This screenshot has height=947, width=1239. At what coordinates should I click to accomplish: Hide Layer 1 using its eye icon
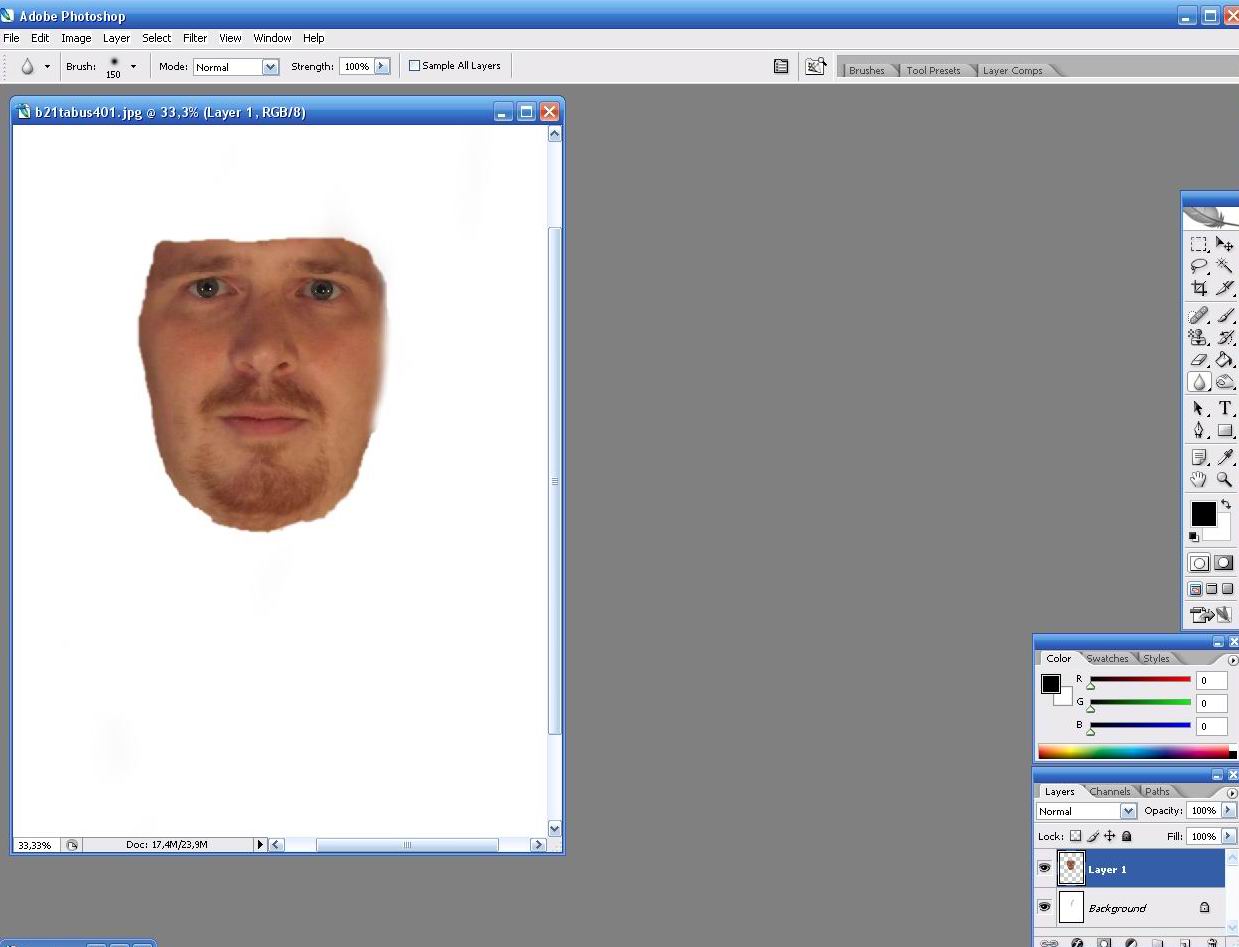click(1044, 869)
